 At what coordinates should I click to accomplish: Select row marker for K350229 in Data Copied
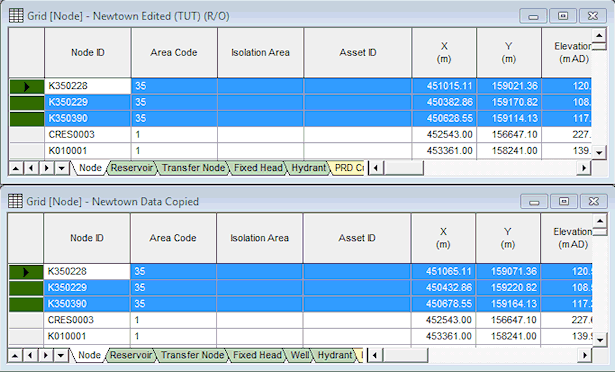(x=26, y=288)
